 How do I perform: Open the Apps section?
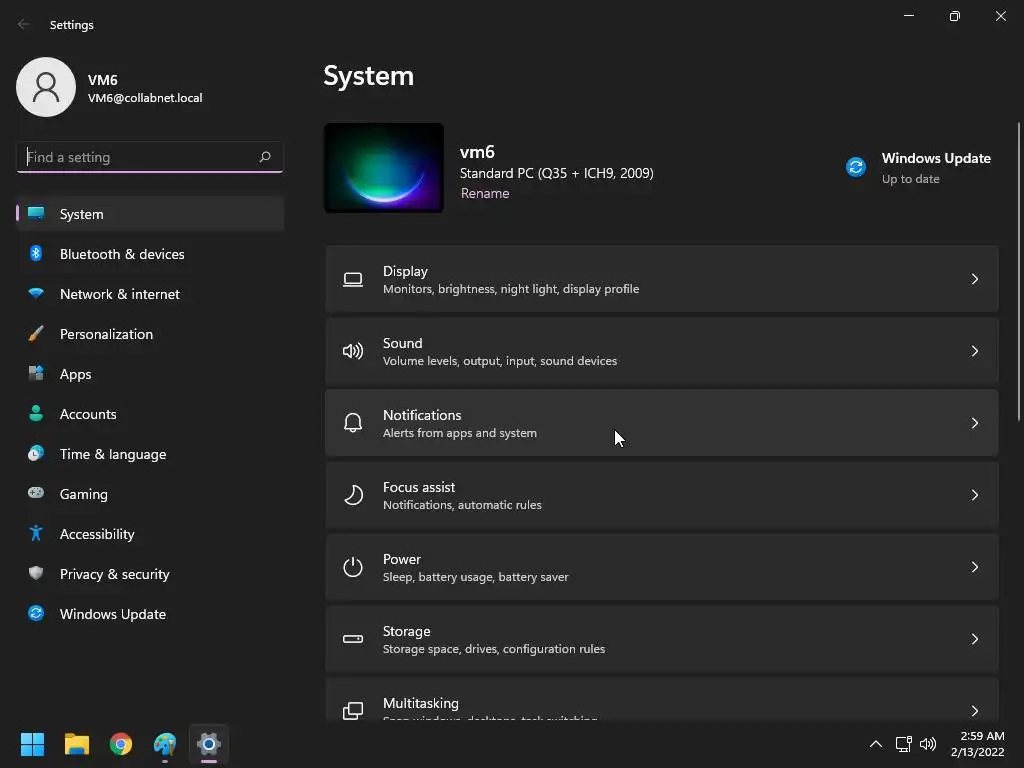click(150, 374)
